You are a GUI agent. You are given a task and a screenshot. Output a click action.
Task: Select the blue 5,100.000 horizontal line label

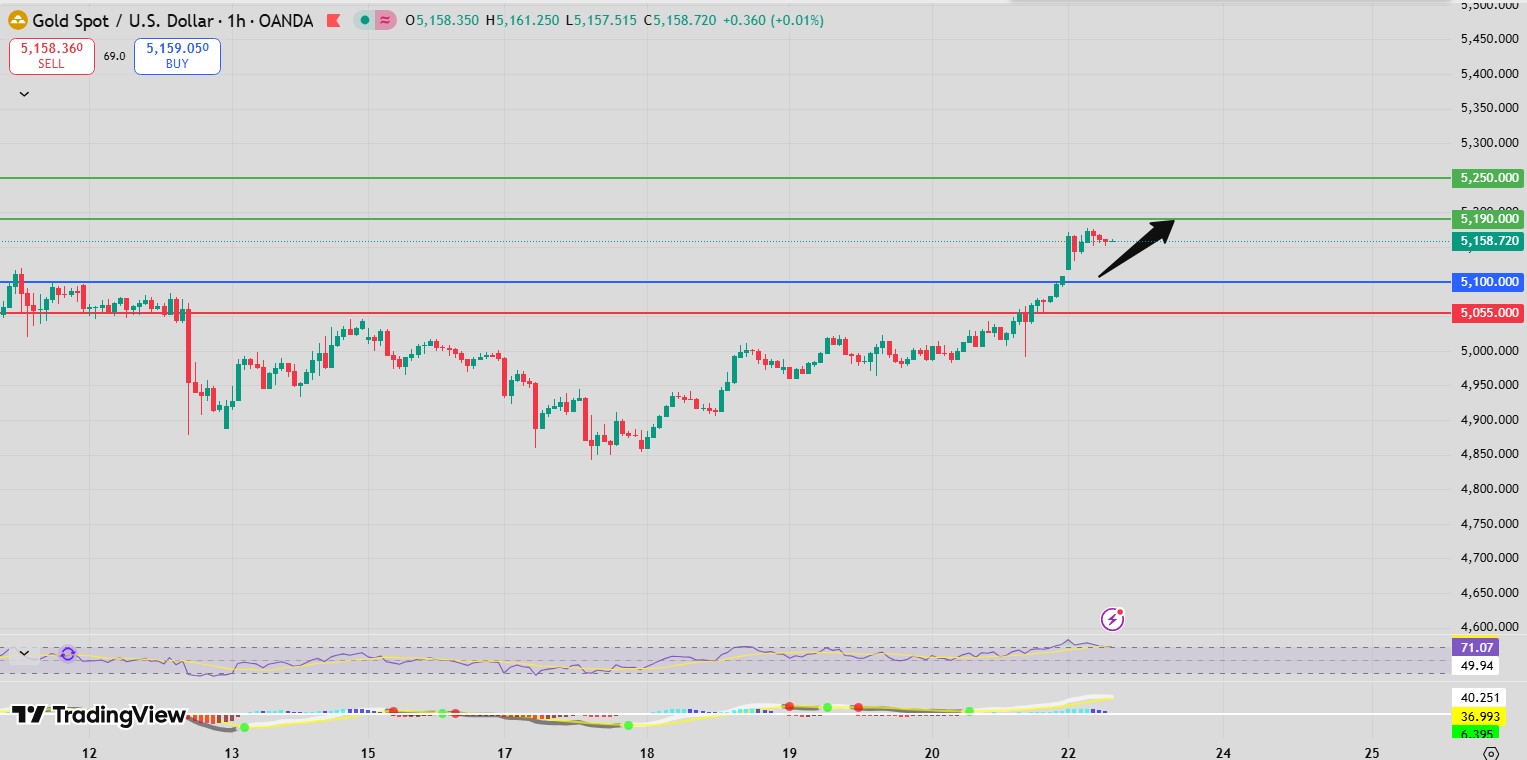coord(1488,282)
